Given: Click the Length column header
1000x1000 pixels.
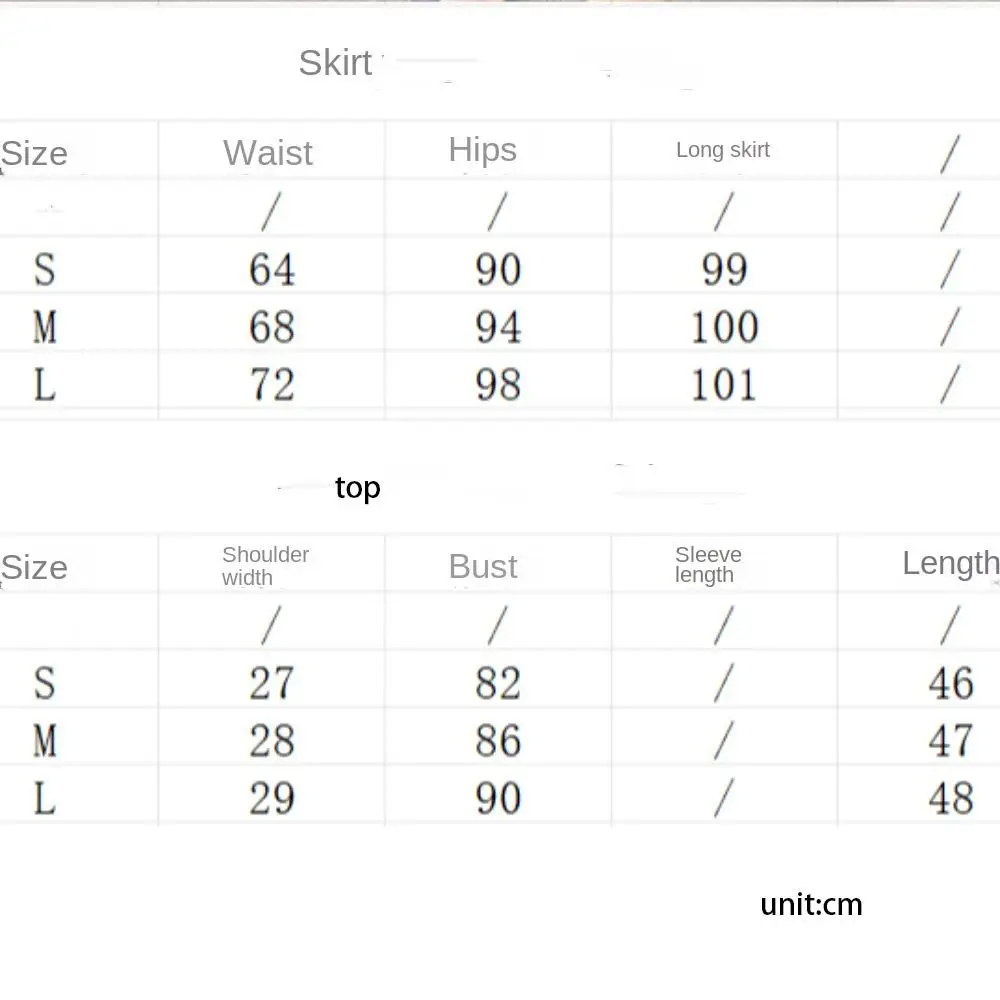Looking at the screenshot, I should pyautogui.click(x=950, y=564).
